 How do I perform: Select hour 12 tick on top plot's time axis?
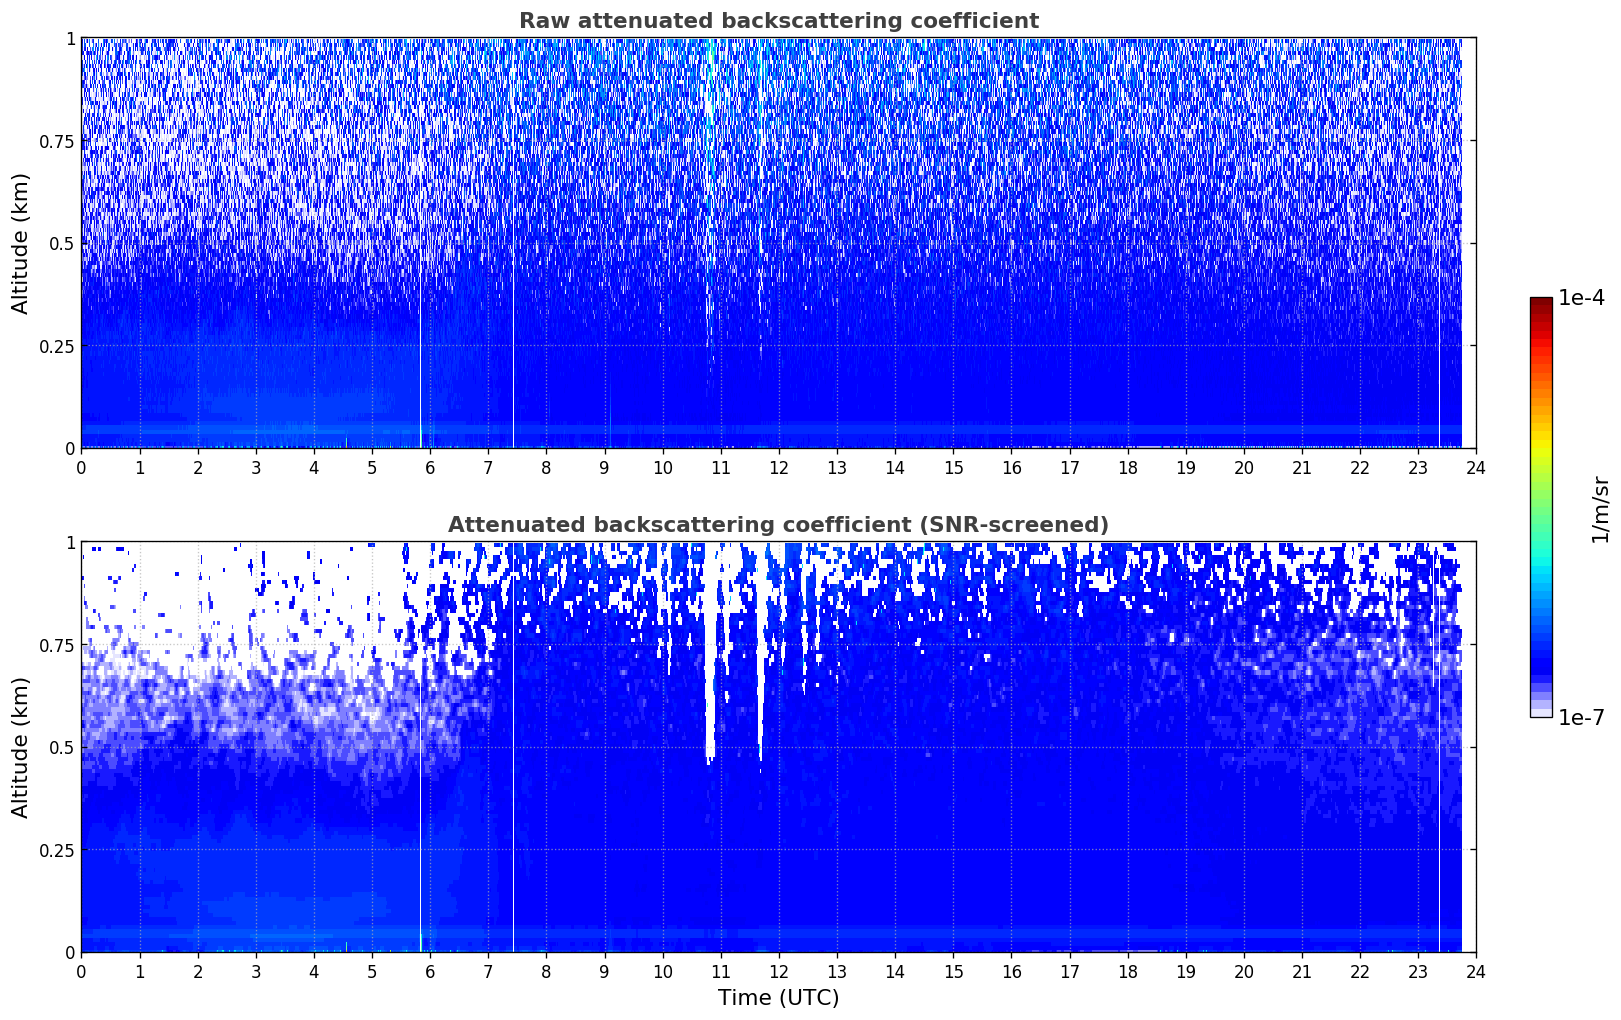click(778, 467)
